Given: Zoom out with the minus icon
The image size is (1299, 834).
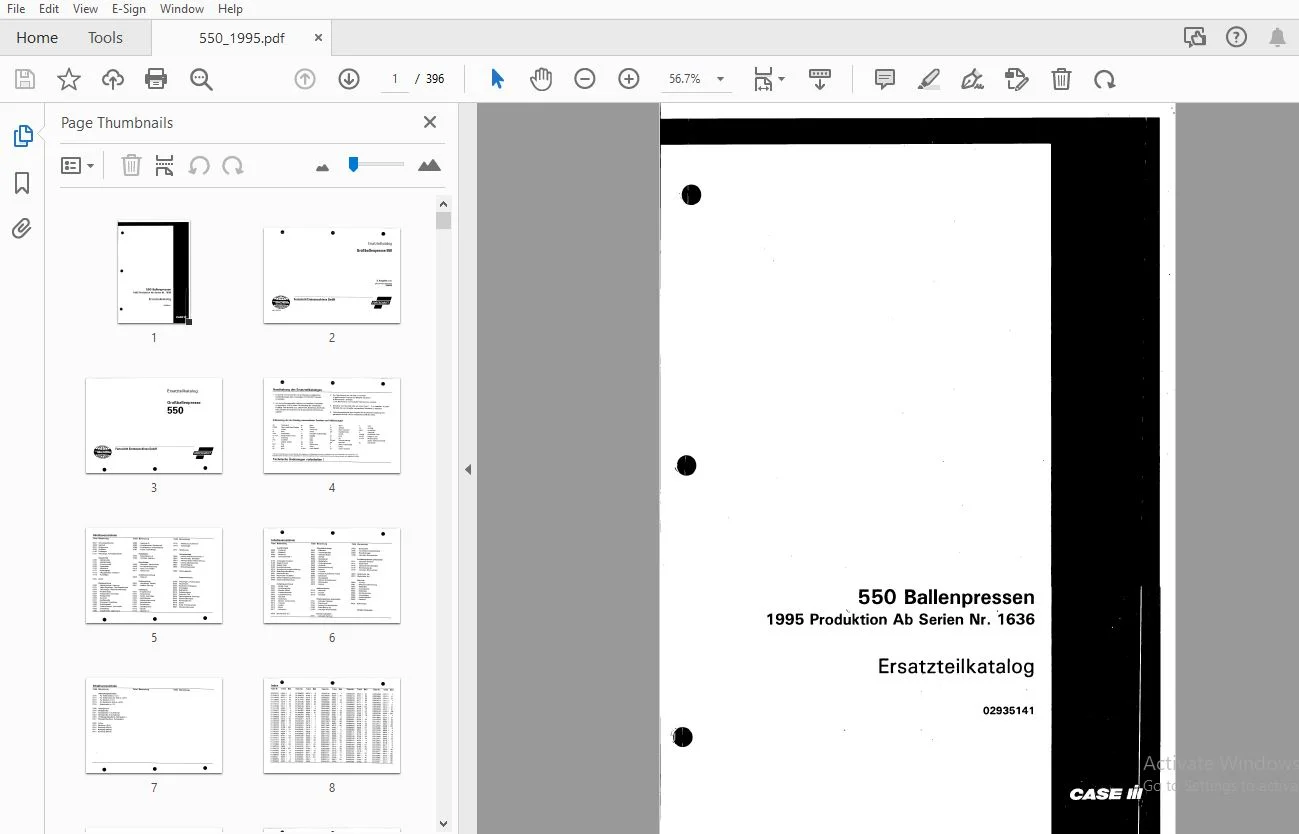Looking at the screenshot, I should pos(585,79).
